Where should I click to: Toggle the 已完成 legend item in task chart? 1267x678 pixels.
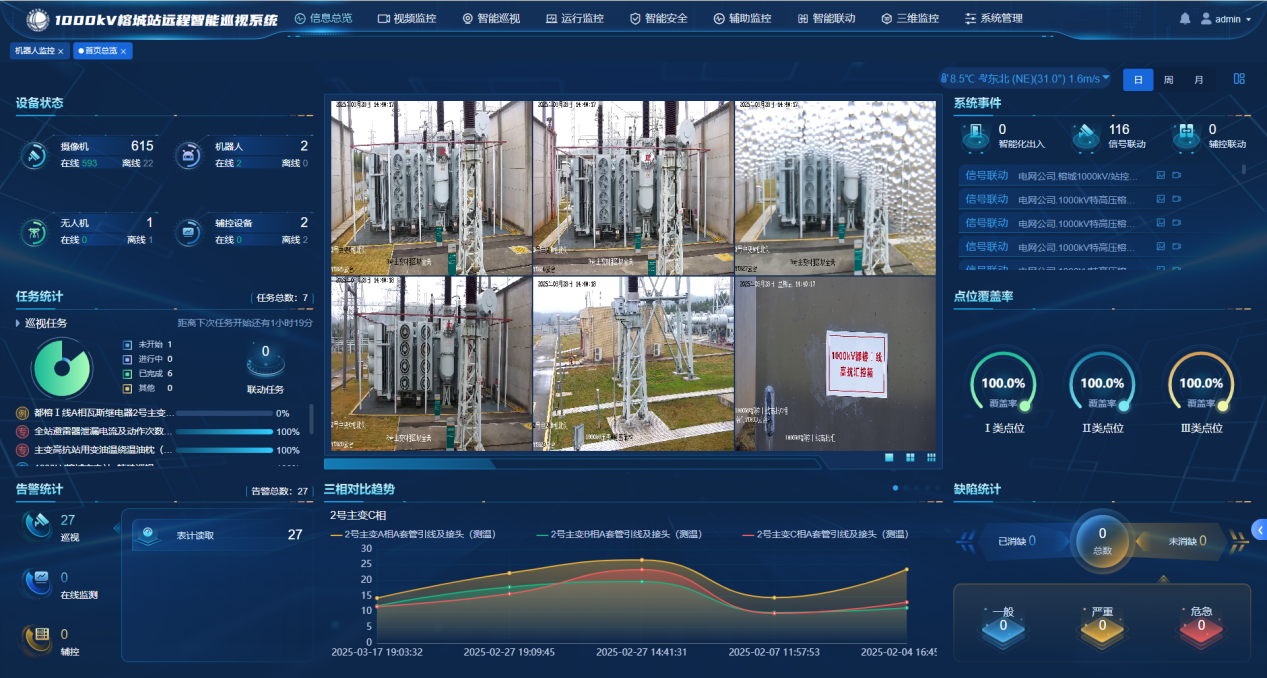127,373
